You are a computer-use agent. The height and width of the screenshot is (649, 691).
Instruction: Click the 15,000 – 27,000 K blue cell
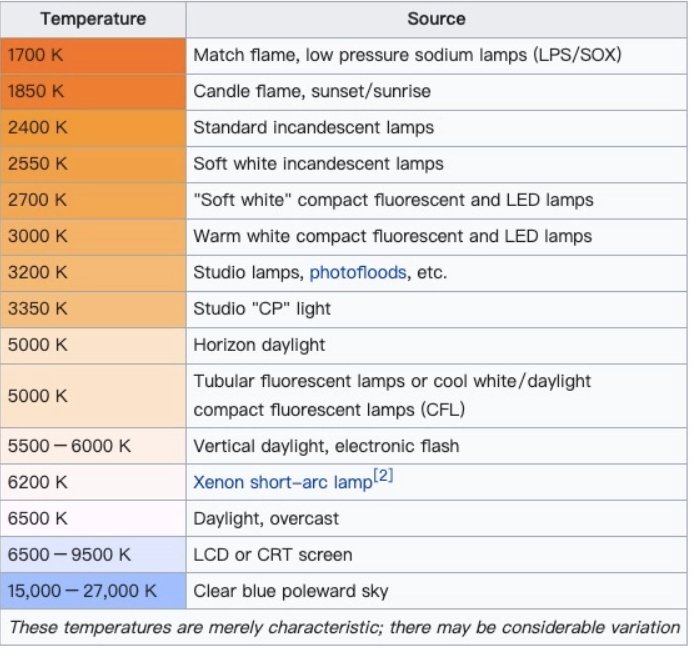point(92,590)
